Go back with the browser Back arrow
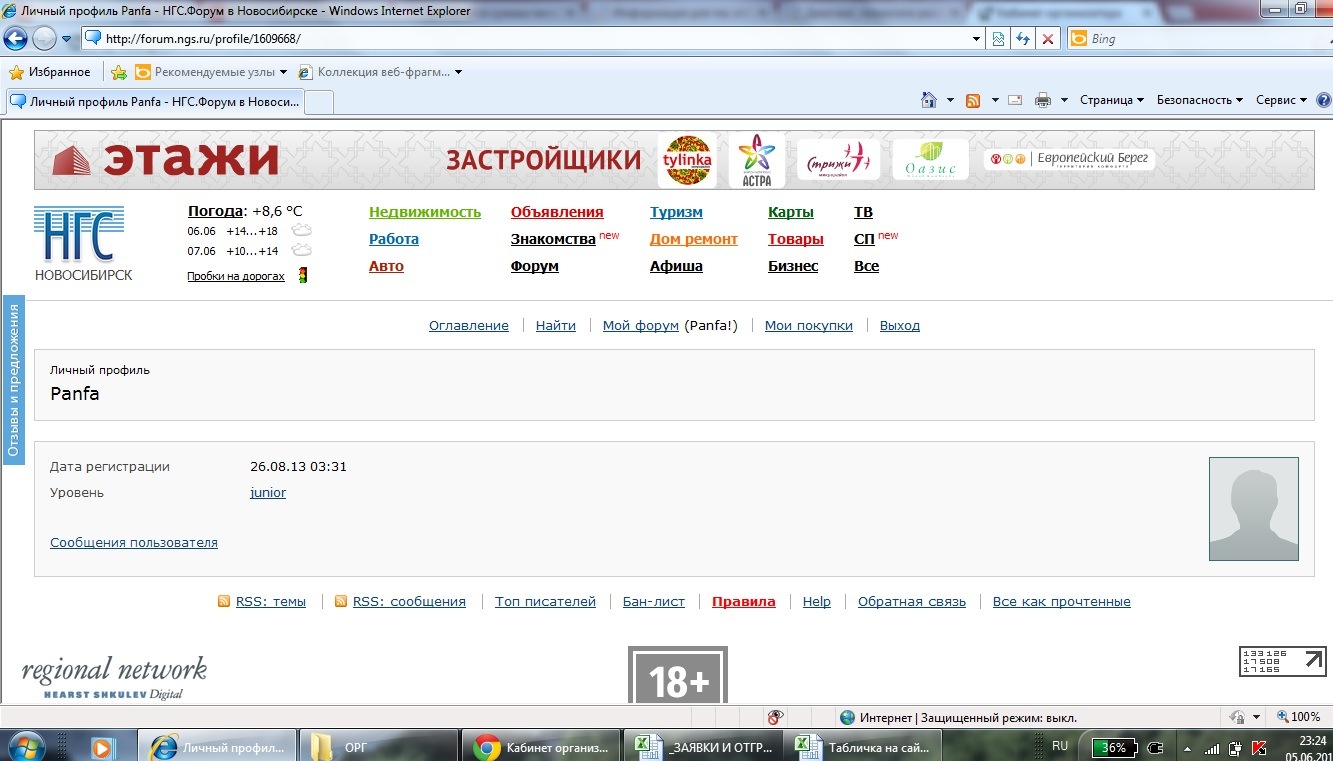The height and width of the screenshot is (761, 1333). point(15,39)
